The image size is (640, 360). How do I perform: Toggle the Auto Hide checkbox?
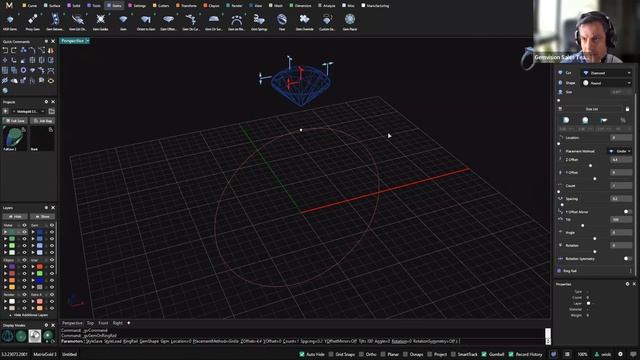click(x=302, y=354)
